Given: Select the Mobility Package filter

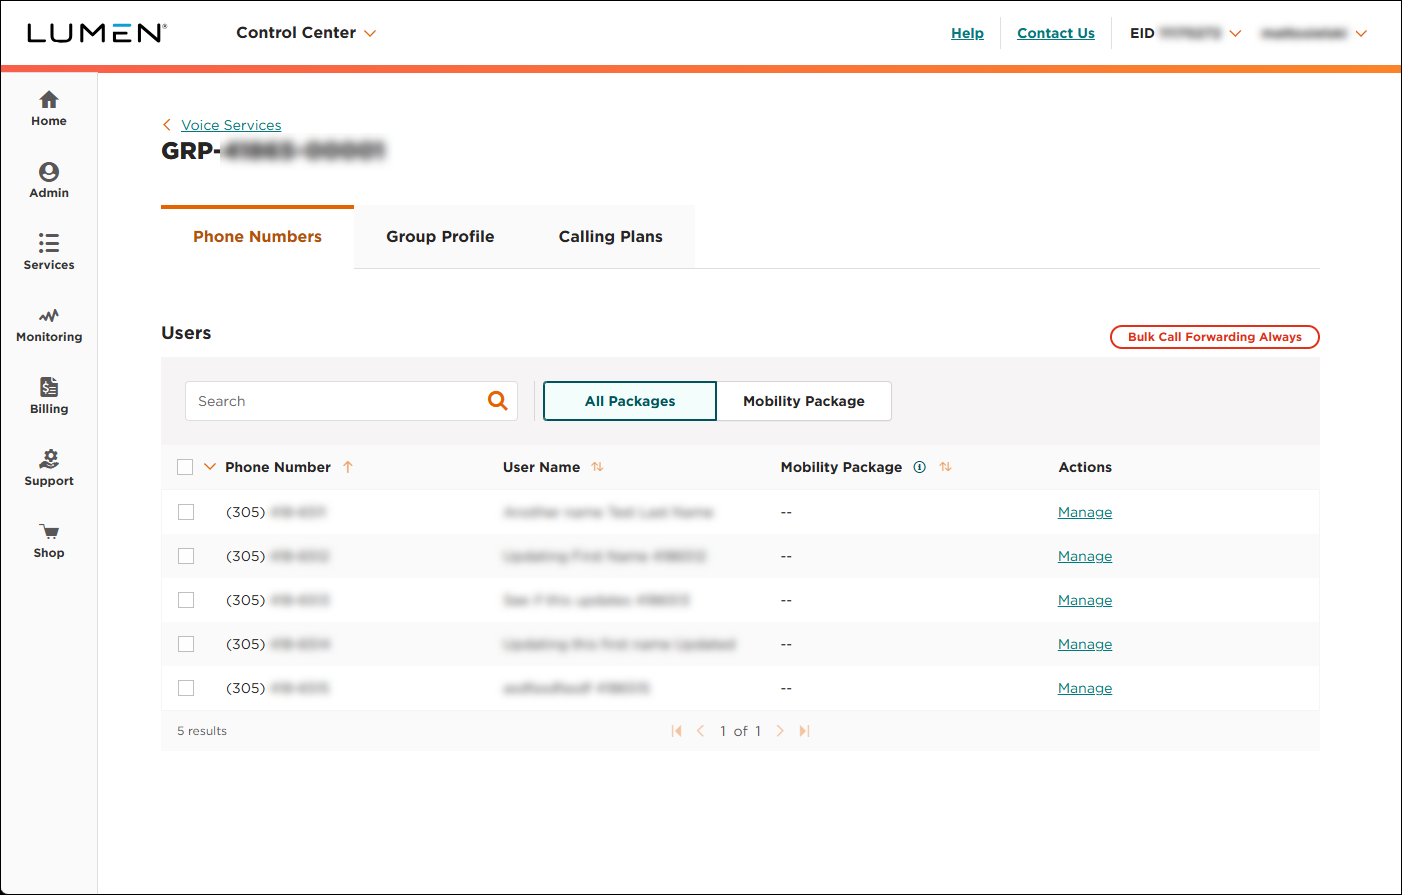Looking at the screenshot, I should coord(804,401).
